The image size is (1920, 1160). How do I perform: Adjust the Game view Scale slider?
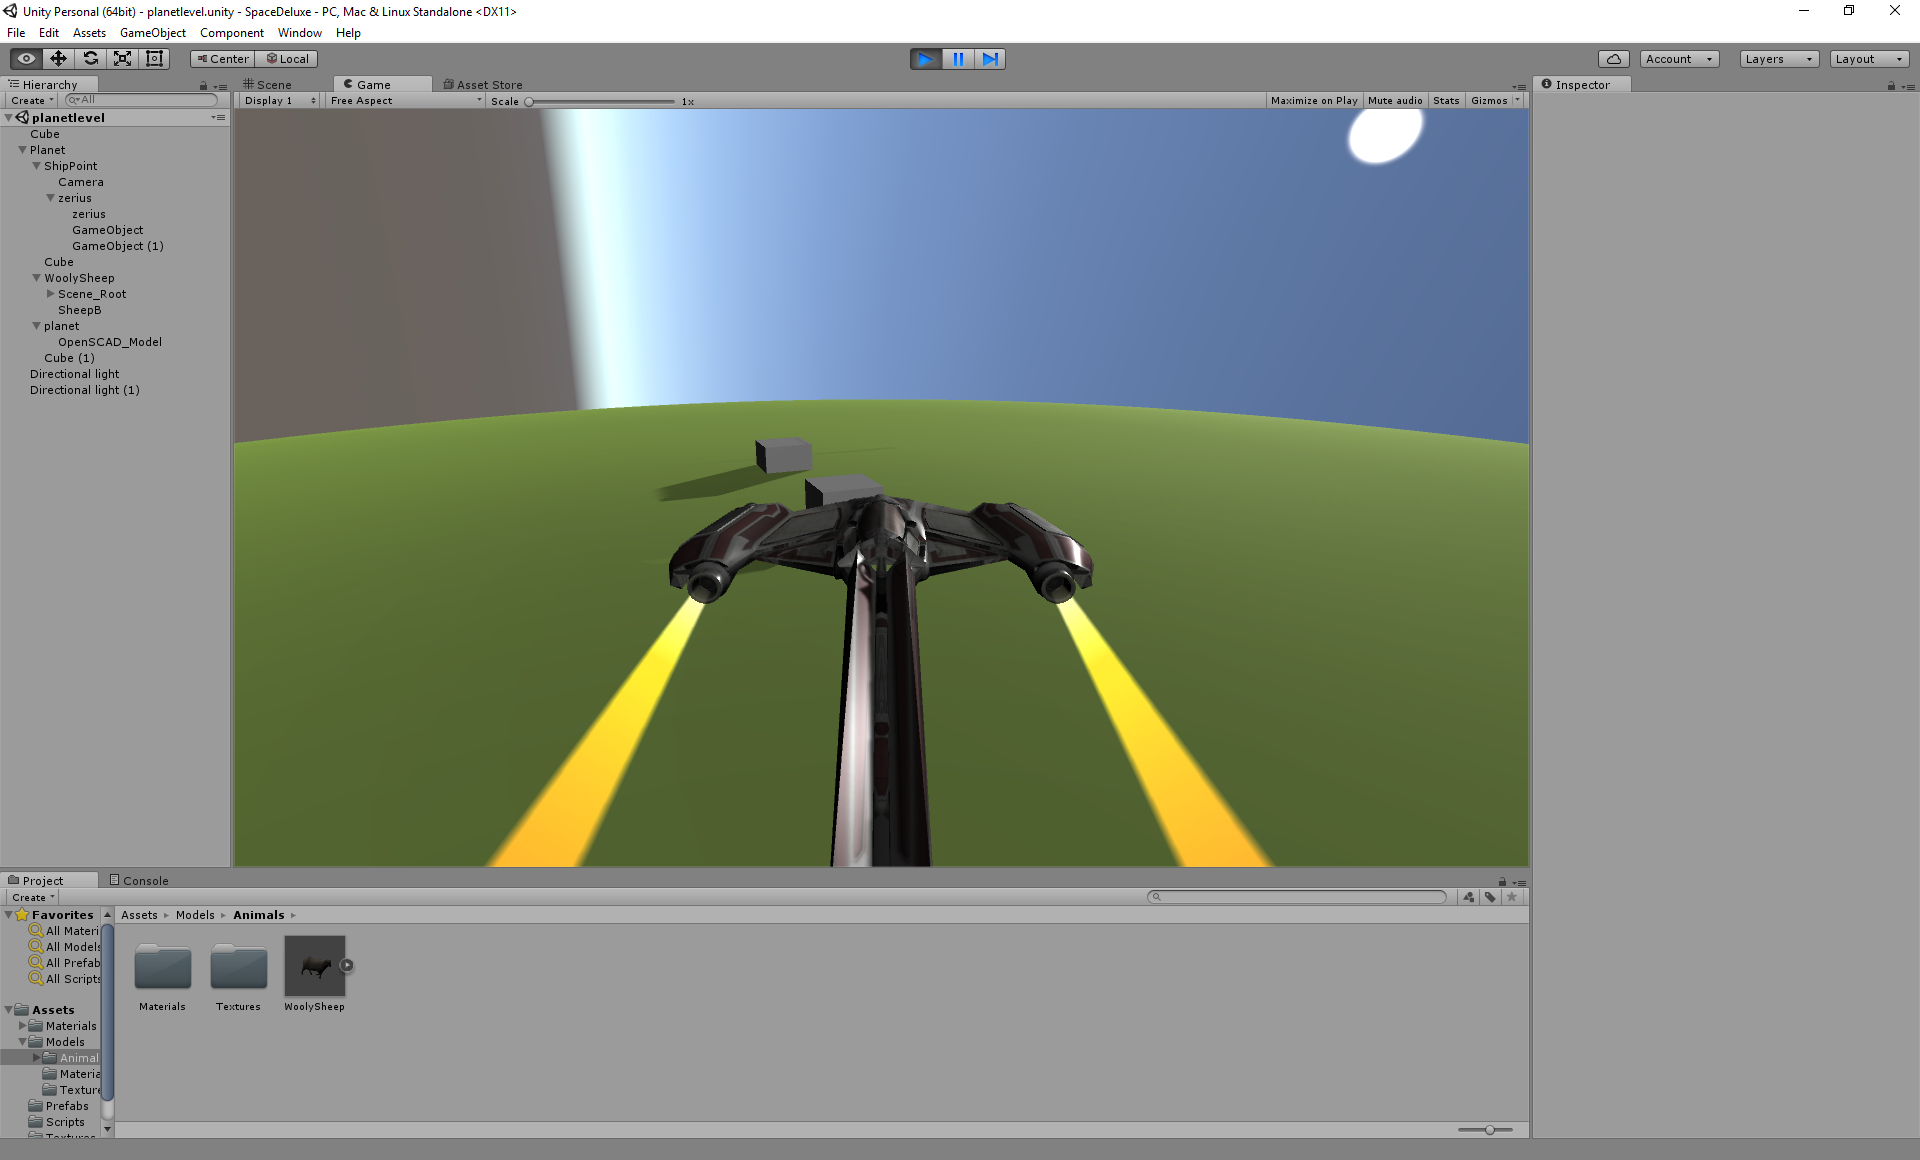pyautogui.click(x=530, y=101)
